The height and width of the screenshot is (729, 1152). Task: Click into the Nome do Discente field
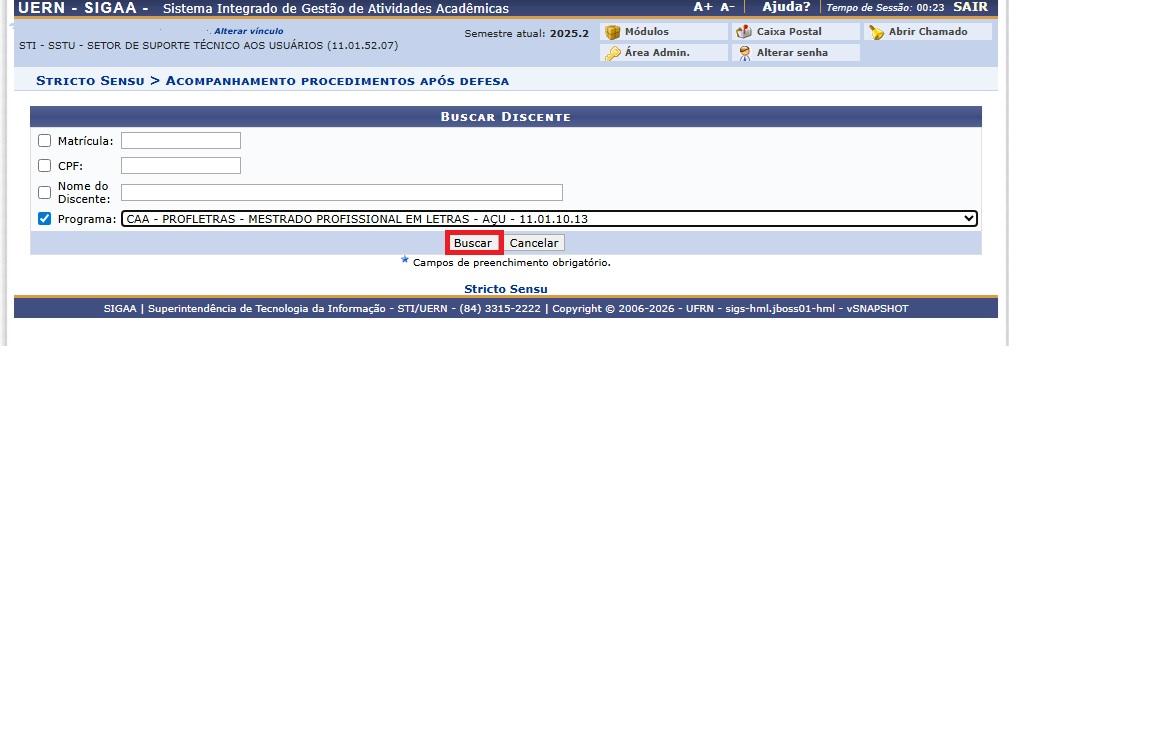[341, 192]
